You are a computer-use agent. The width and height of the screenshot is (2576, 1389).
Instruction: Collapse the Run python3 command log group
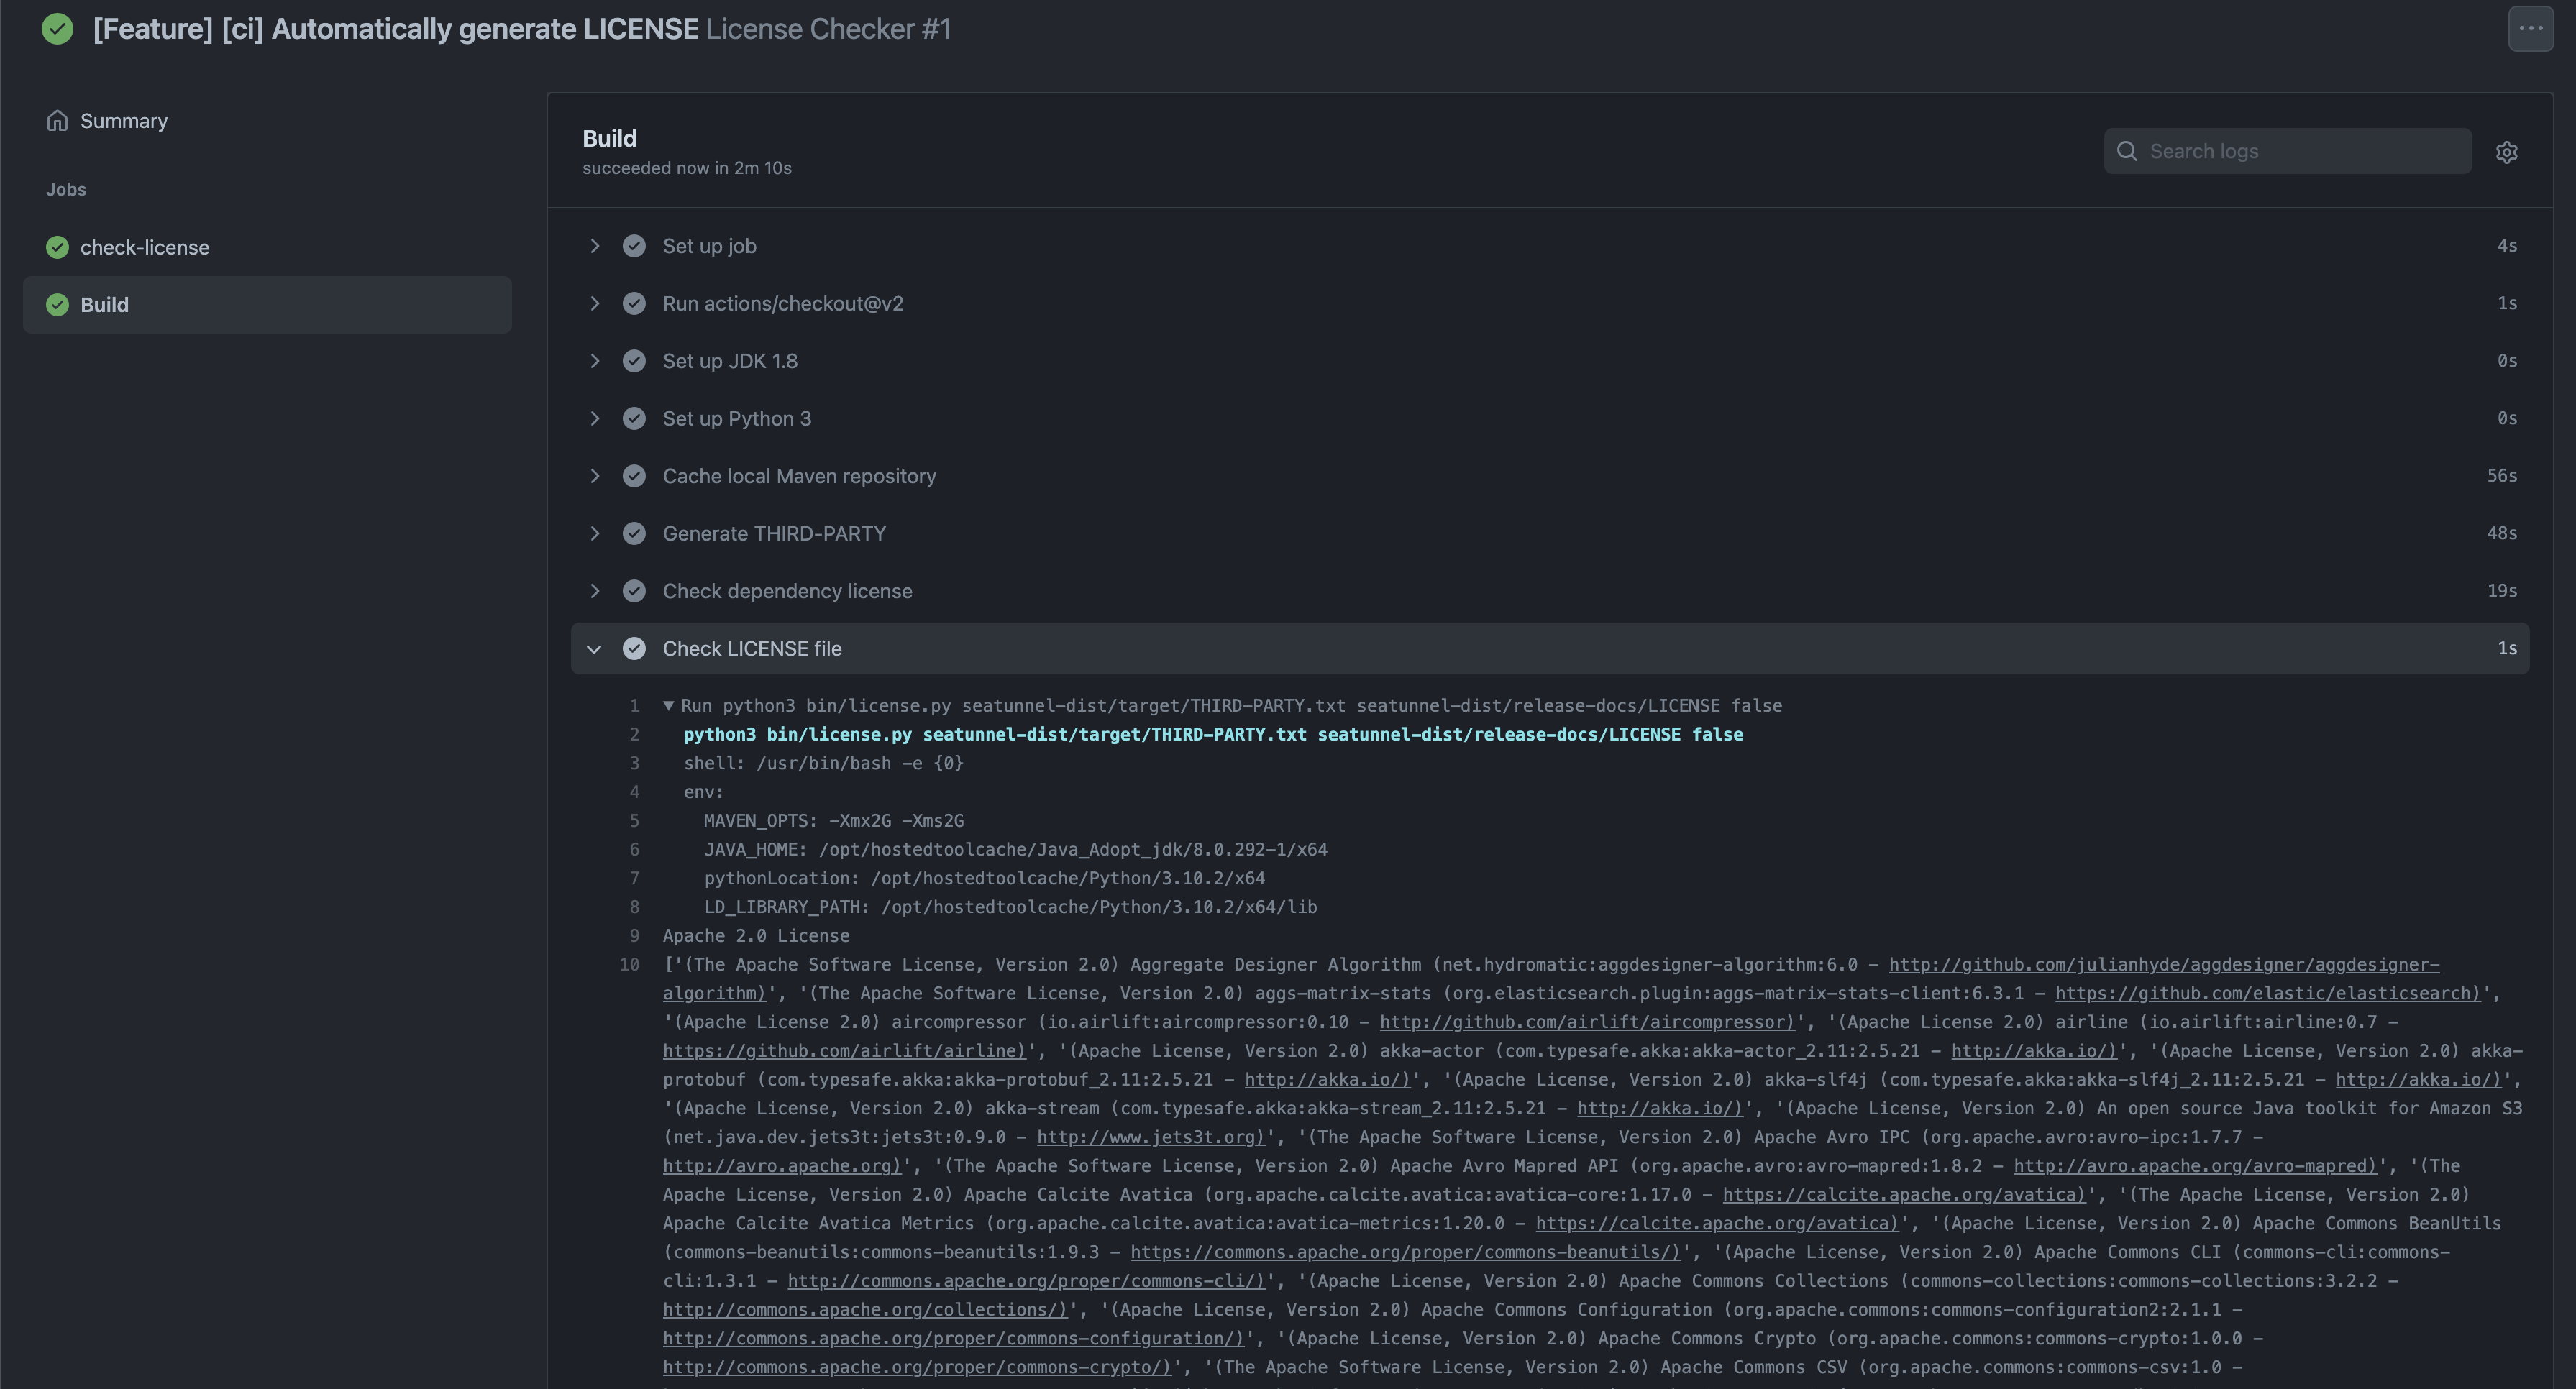click(x=669, y=706)
